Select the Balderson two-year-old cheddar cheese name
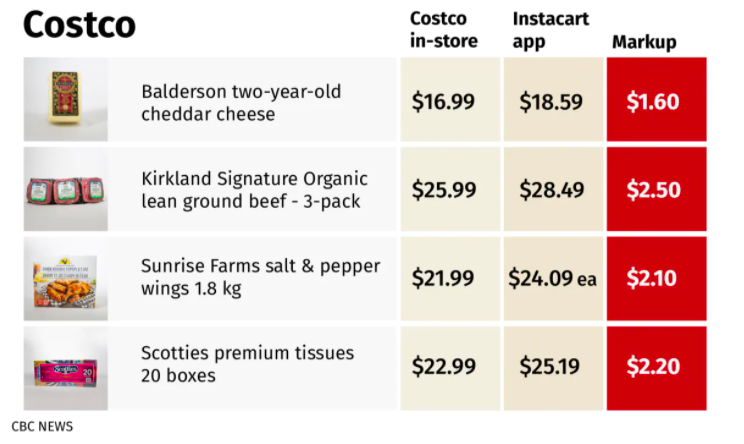The width and height of the screenshot is (744, 444). pos(241,102)
